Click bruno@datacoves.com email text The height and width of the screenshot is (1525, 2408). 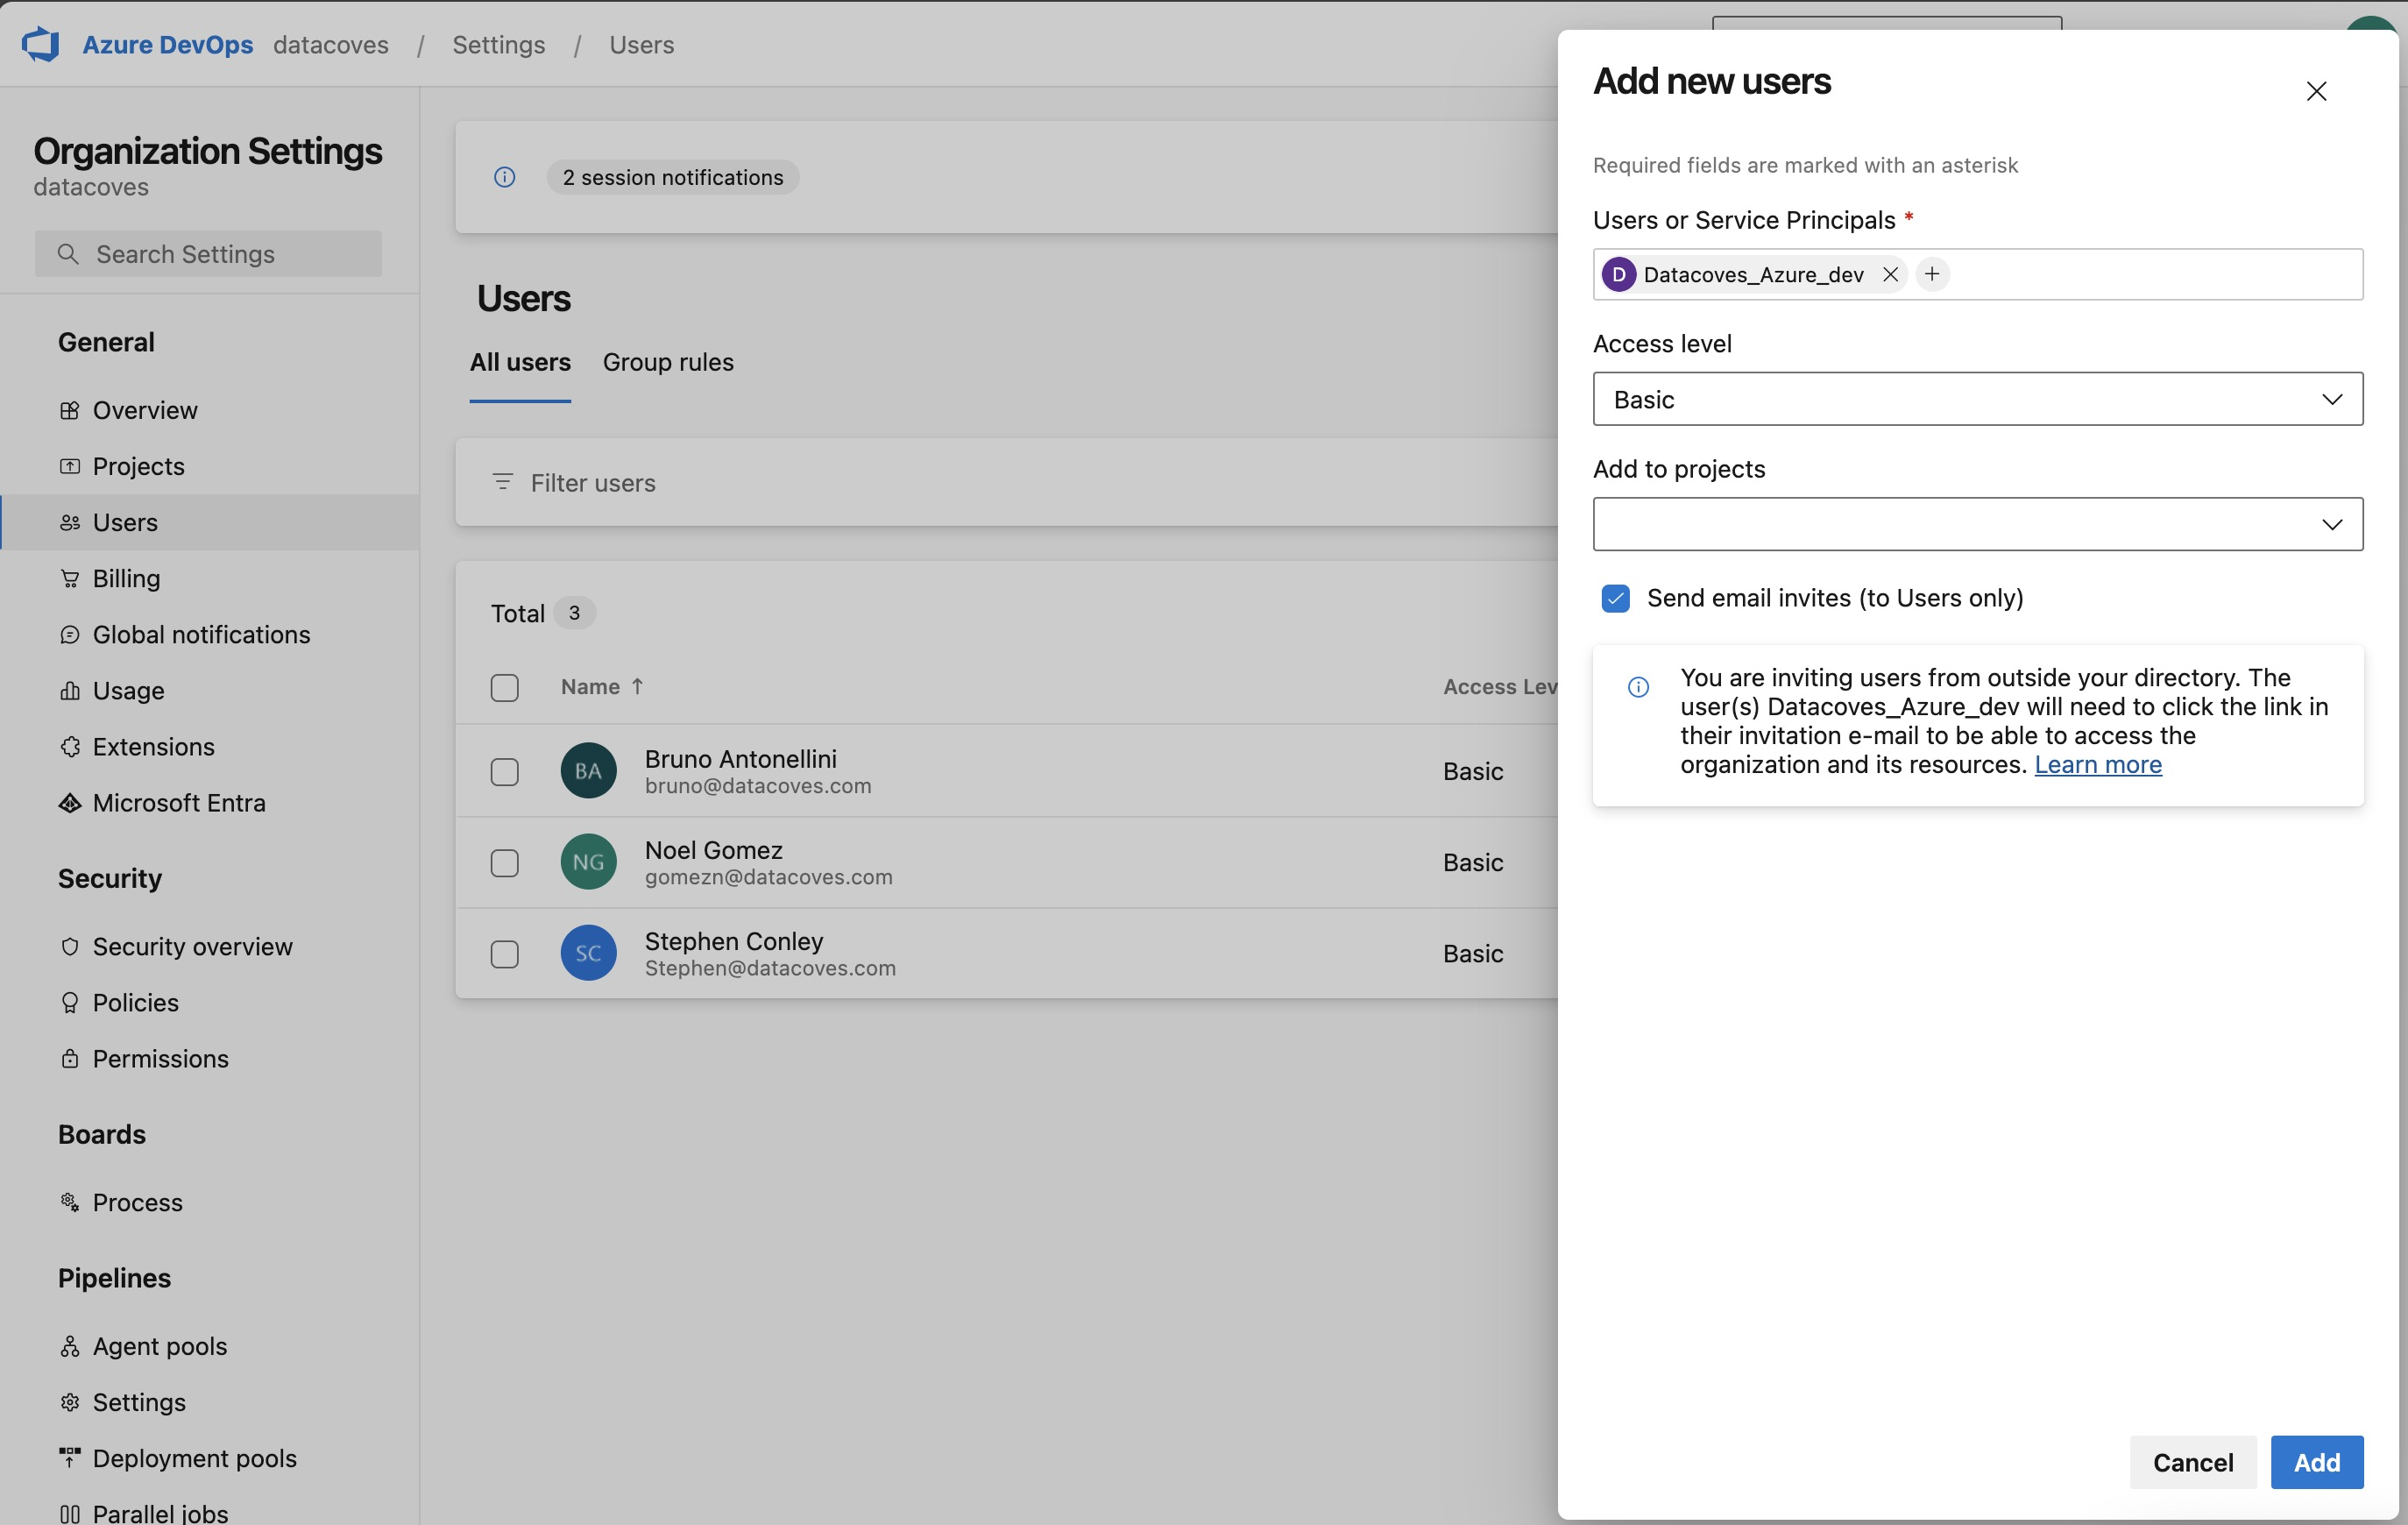pyautogui.click(x=758, y=786)
